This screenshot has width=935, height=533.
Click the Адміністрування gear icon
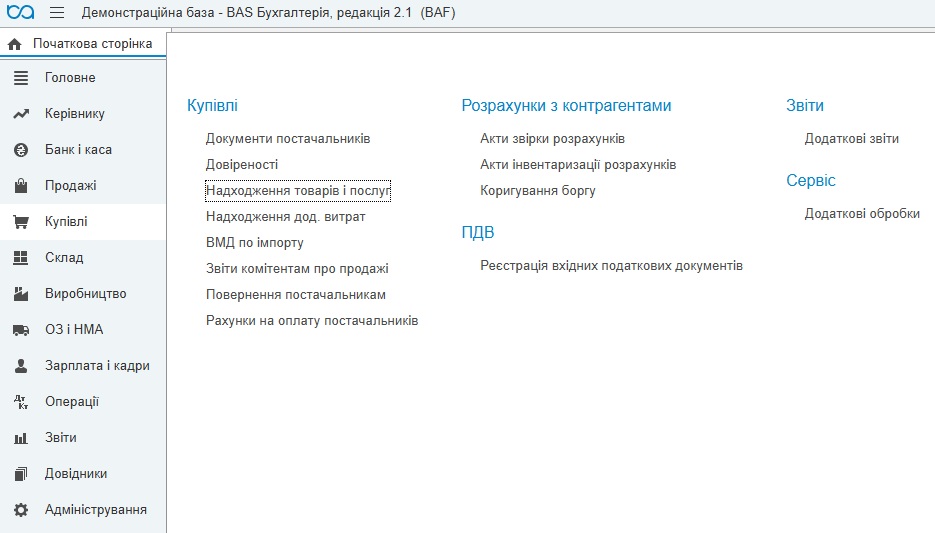tap(21, 510)
